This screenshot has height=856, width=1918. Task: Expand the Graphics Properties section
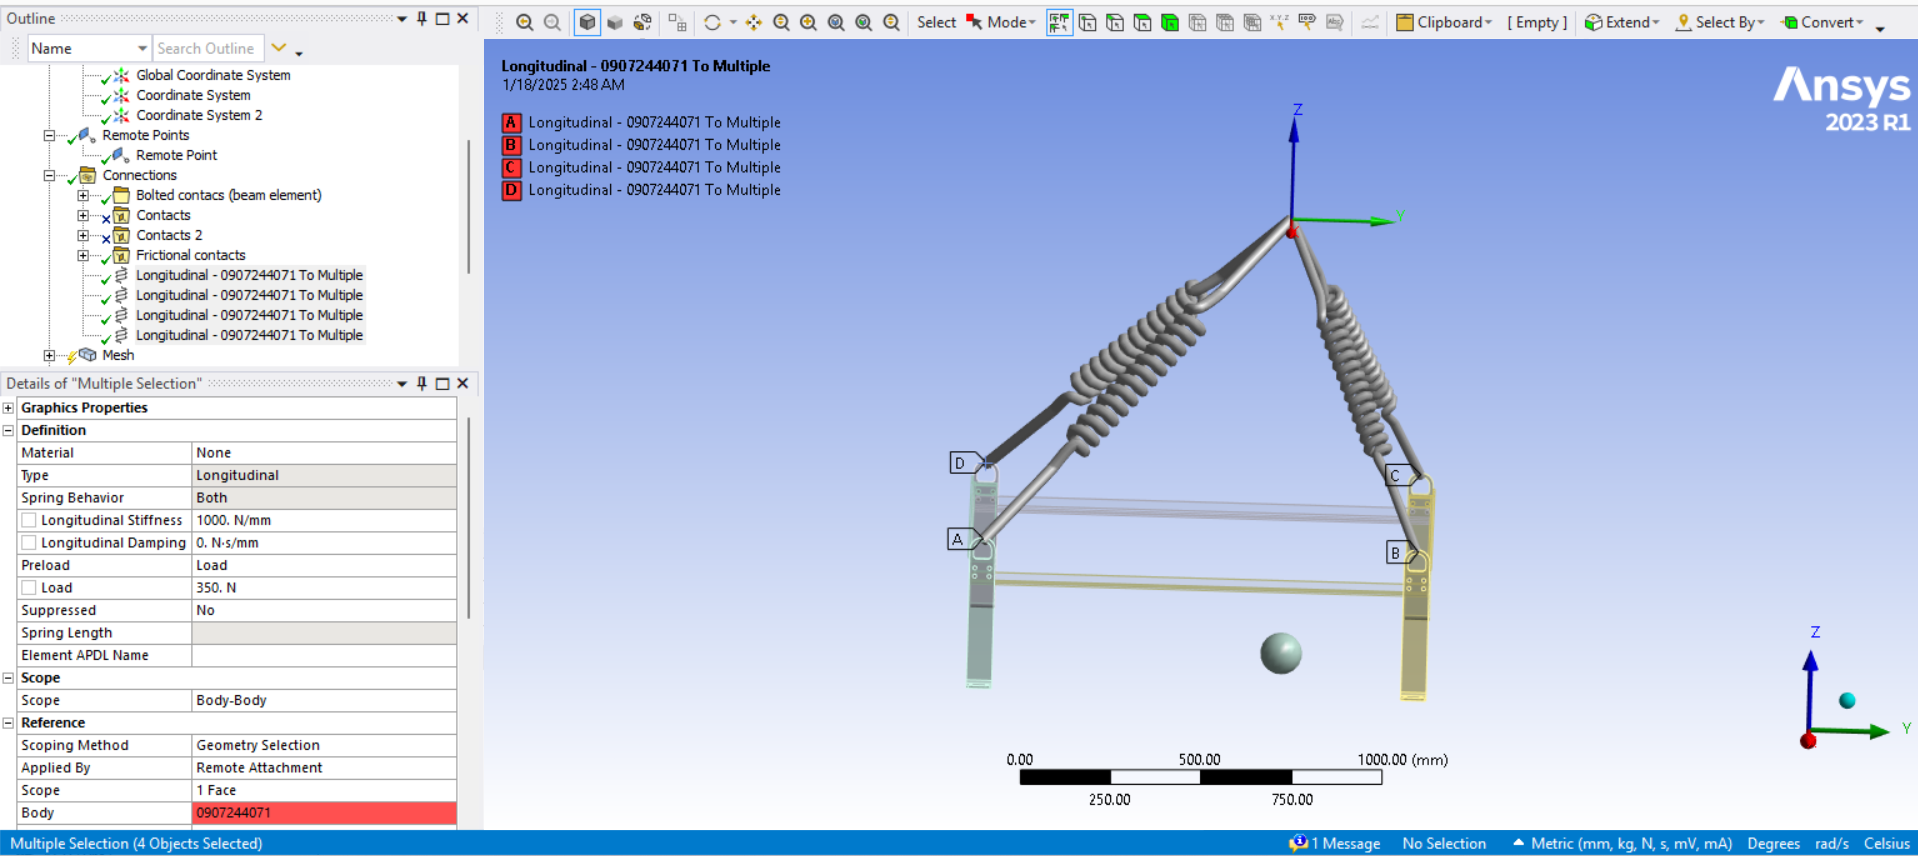[x=9, y=408]
